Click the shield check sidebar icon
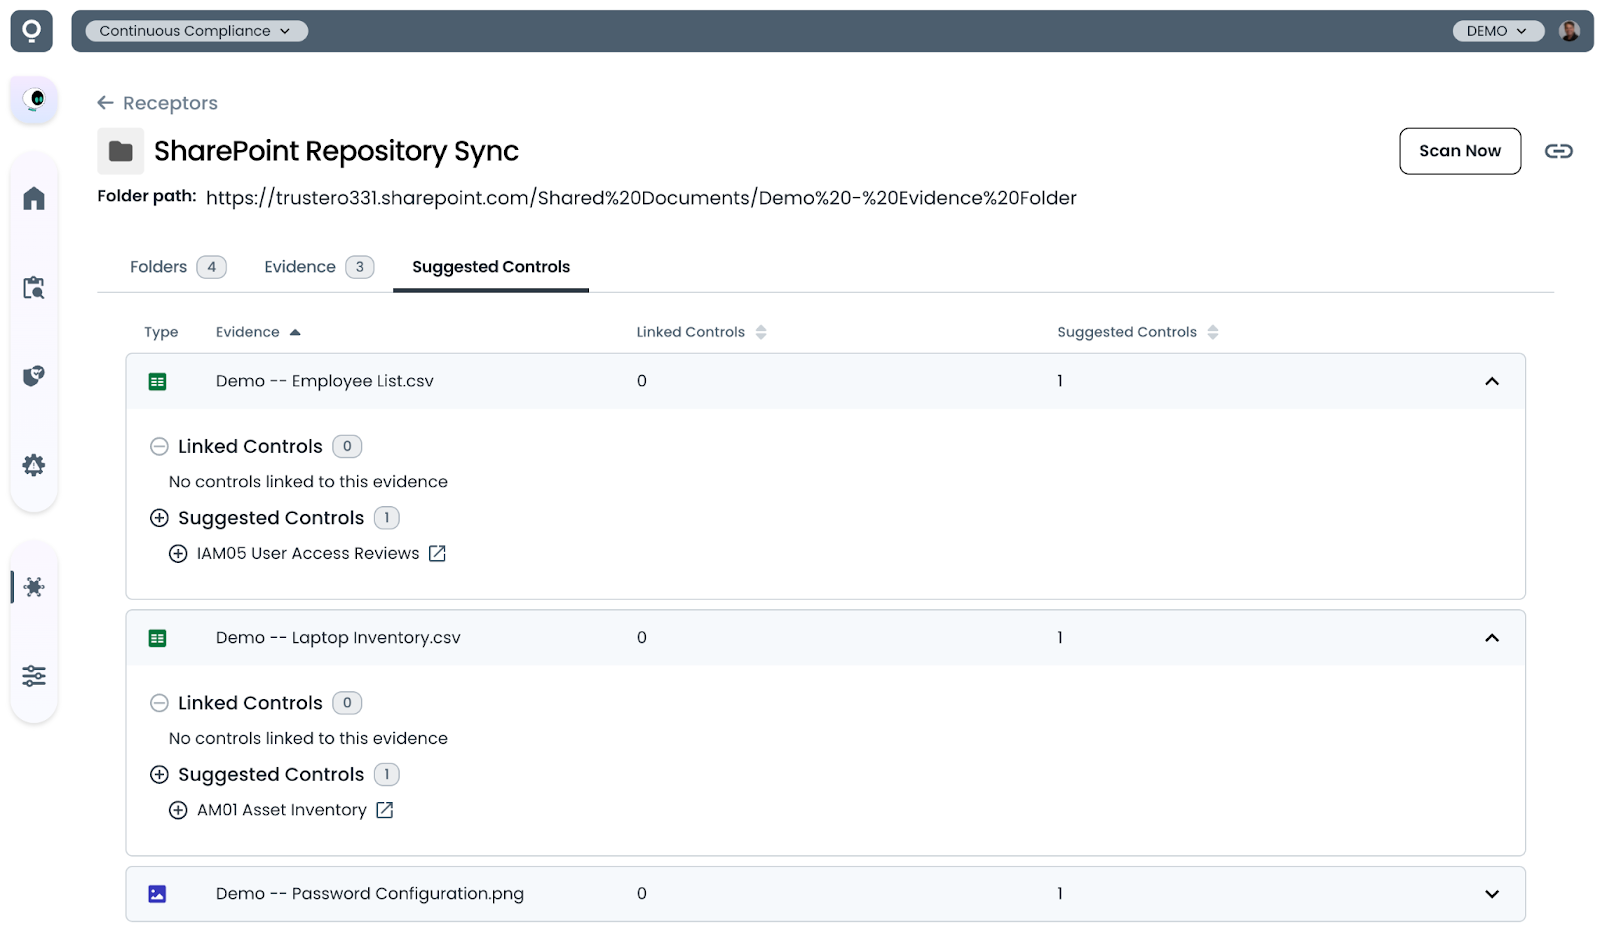 click(x=34, y=376)
